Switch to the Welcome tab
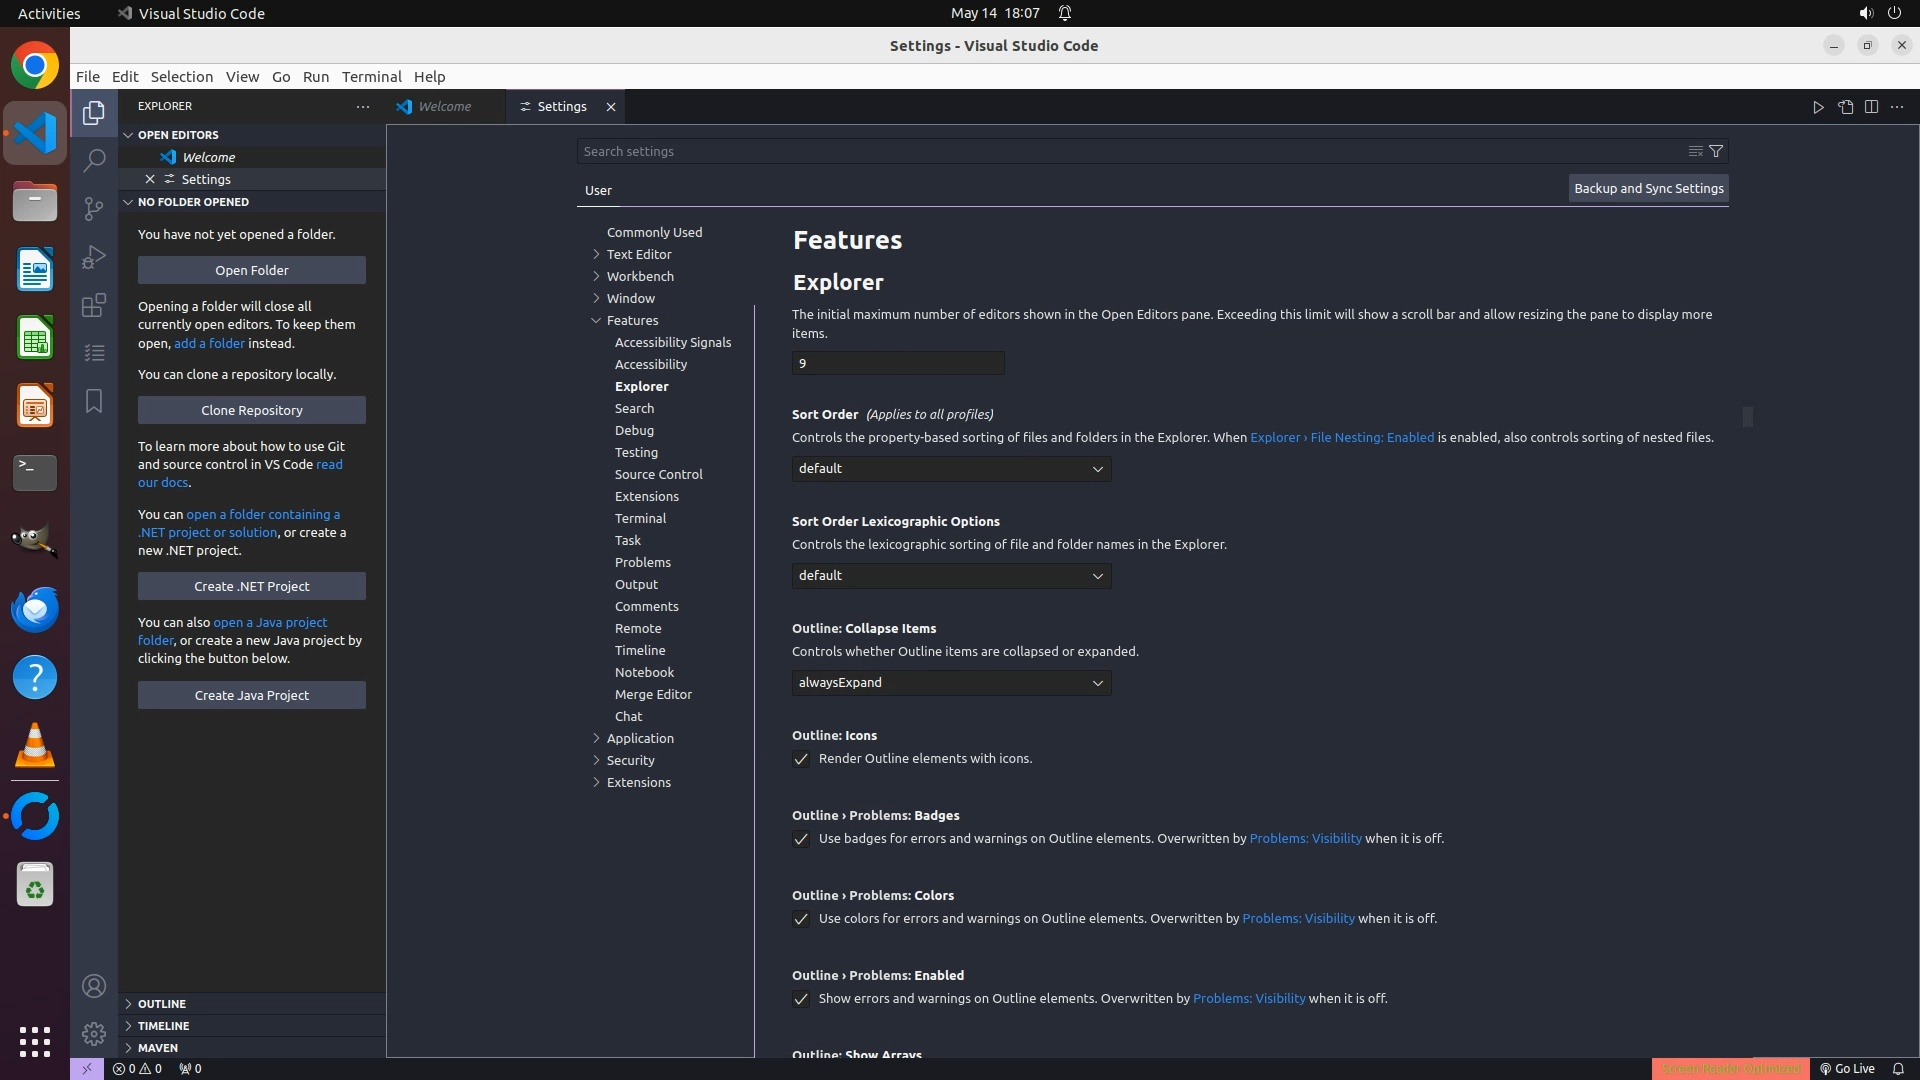The image size is (1920, 1080). point(444,107)
